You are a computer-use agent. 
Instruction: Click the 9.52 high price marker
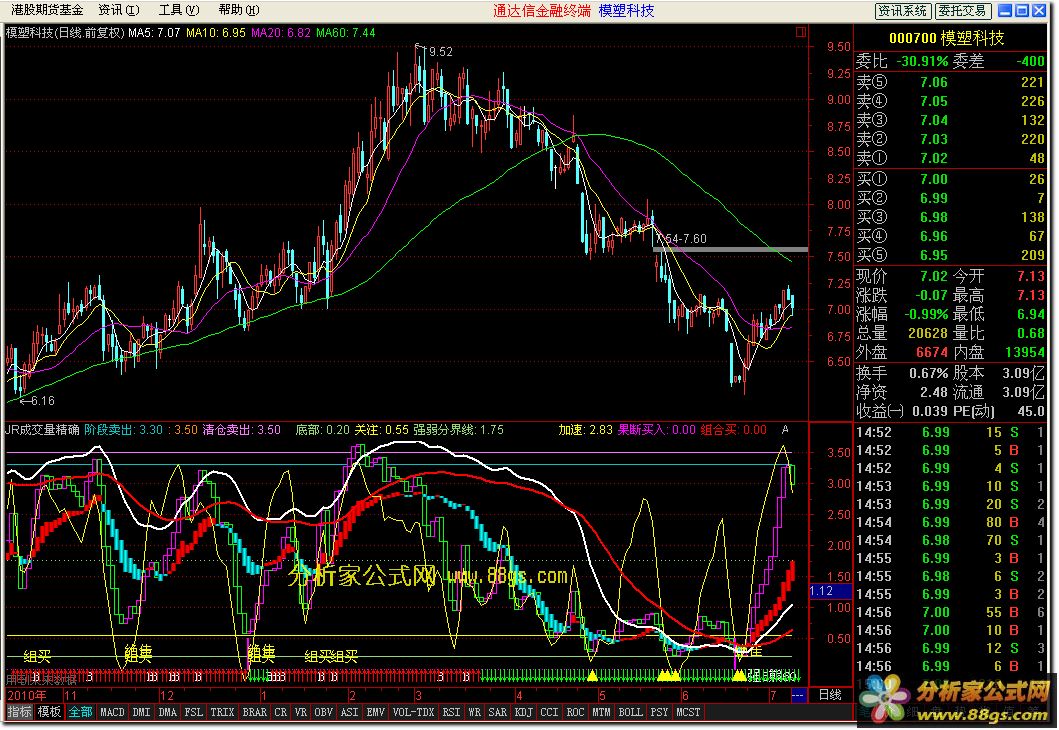coord(440,51)
